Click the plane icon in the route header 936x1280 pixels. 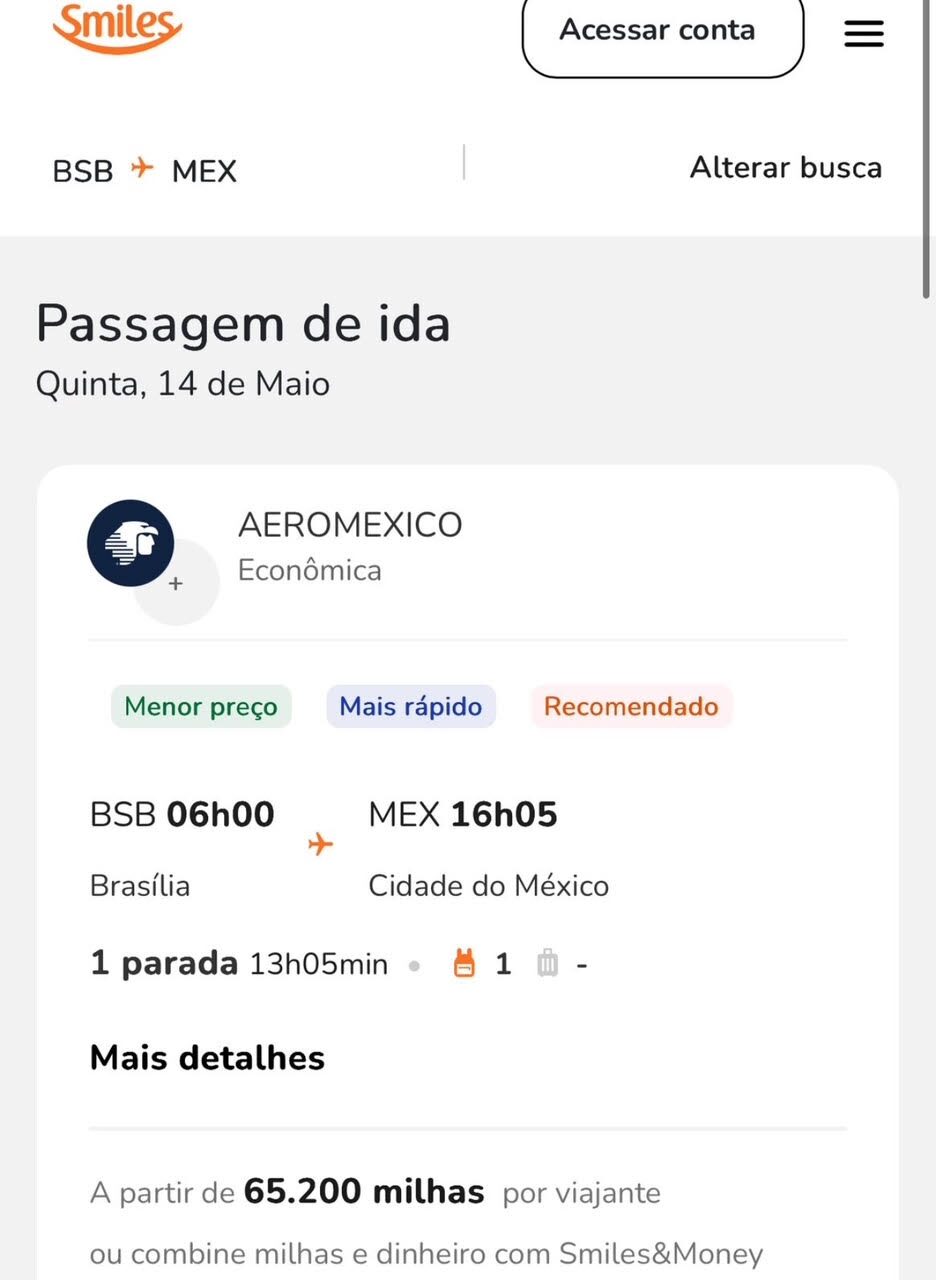point(143,168)
